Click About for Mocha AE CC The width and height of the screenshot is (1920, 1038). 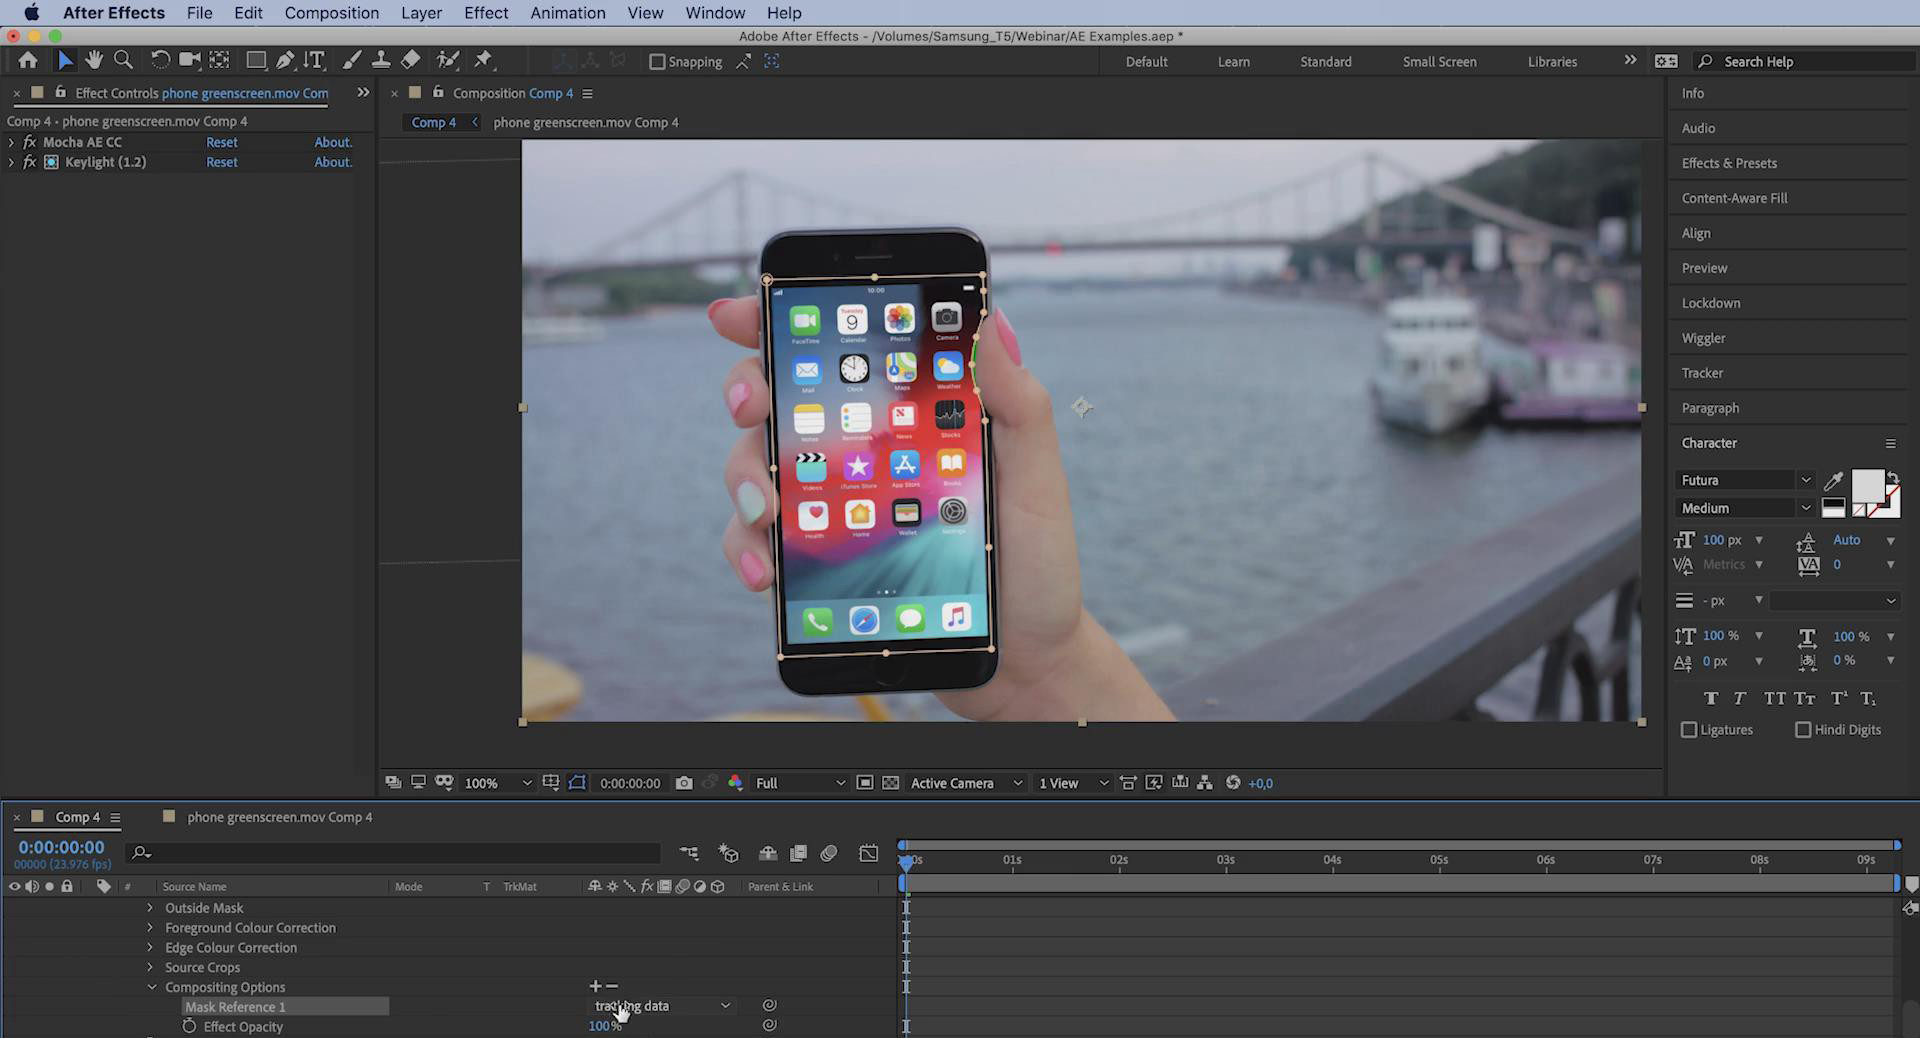(x=333, y=142)
